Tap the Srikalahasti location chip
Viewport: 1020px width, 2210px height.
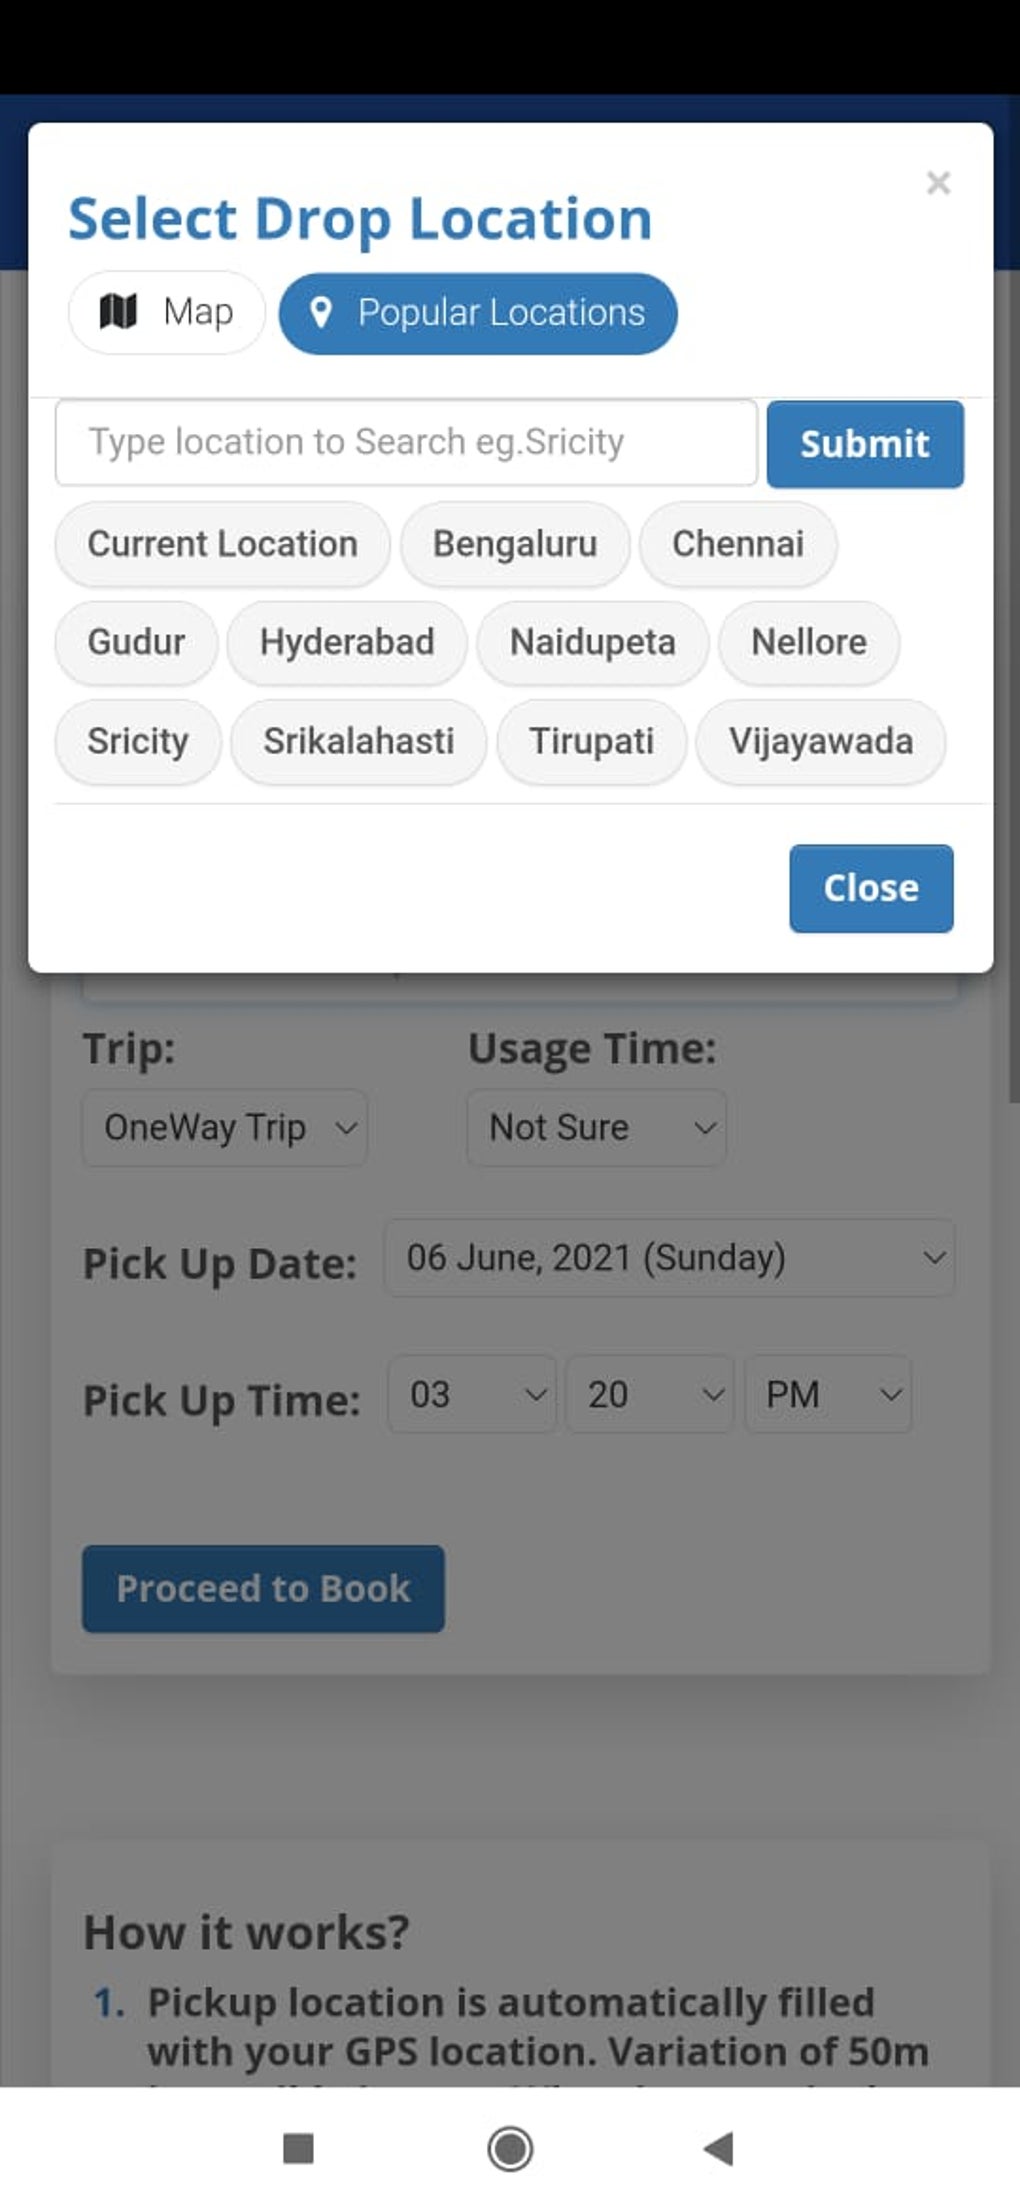point(358,741)
